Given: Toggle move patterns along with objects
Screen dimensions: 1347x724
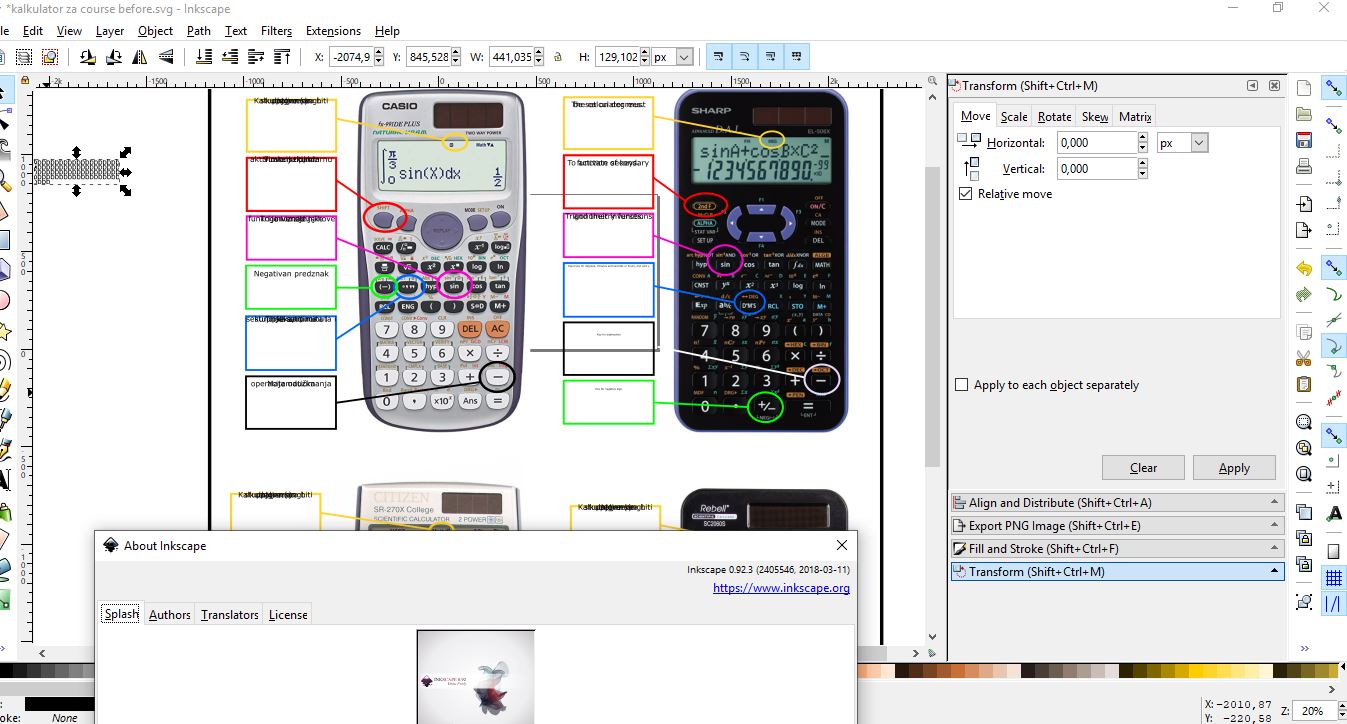Looking at the screenshot, I should tap(797, 56).
